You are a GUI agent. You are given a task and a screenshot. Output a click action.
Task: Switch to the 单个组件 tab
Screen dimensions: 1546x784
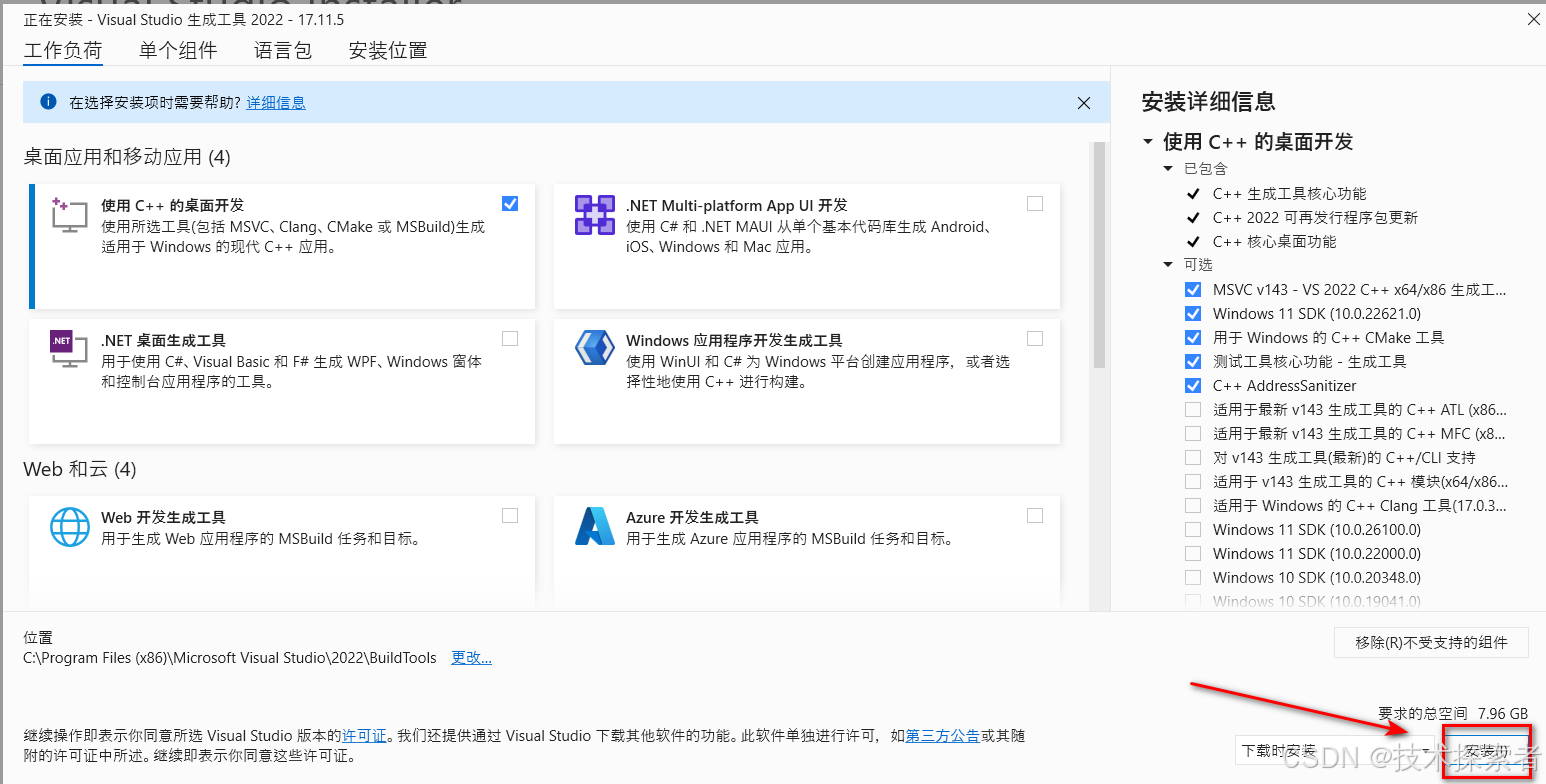[178, 50]
